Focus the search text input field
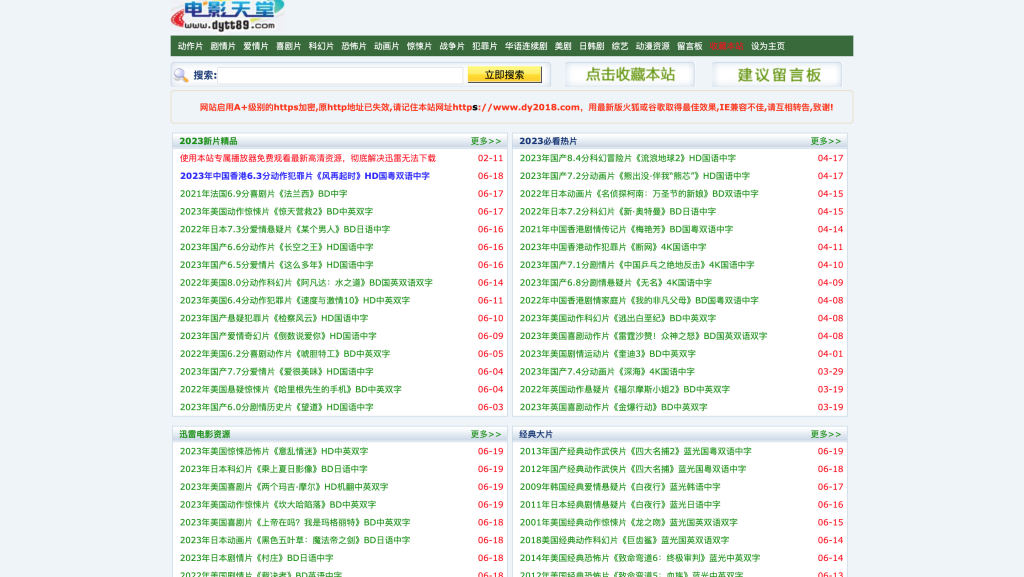 pos(341,75)
